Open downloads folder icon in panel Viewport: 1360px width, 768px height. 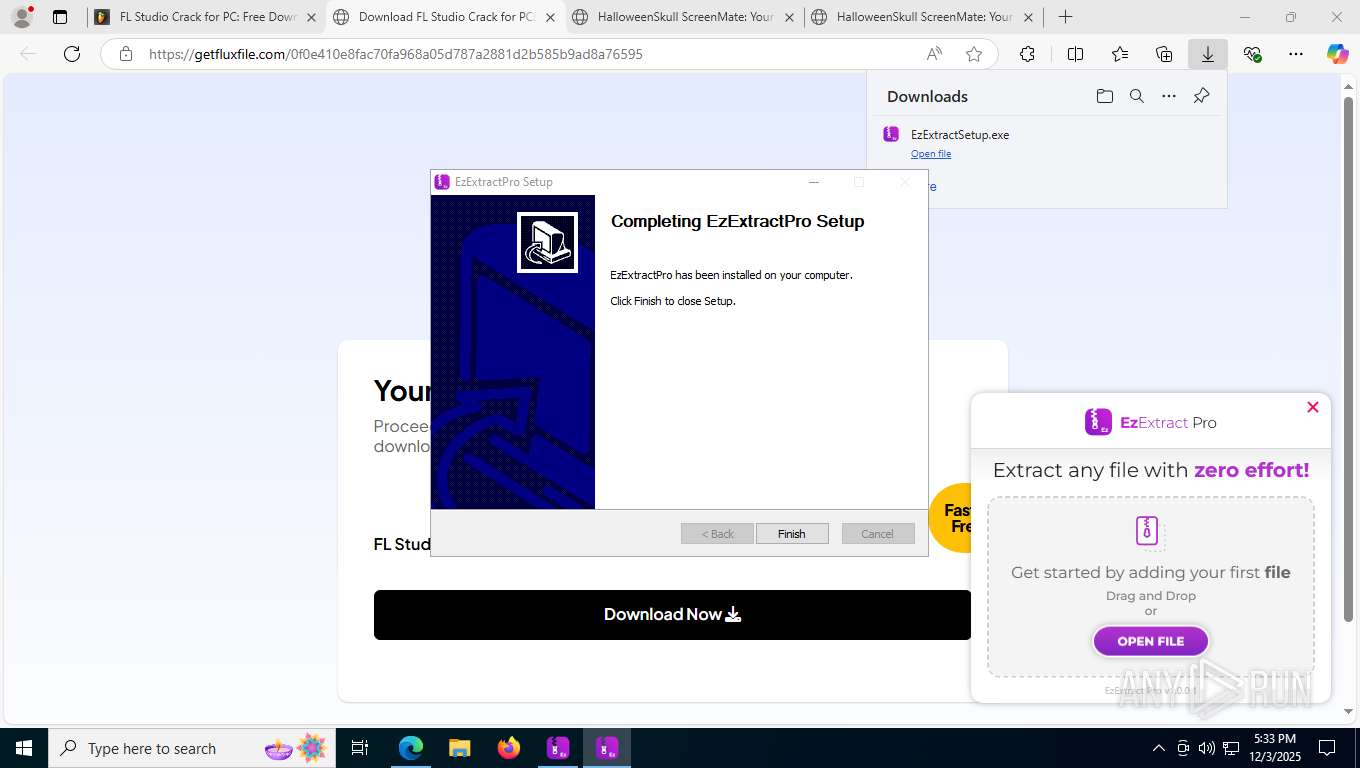pyautogui.click(x=1104, y=96)
